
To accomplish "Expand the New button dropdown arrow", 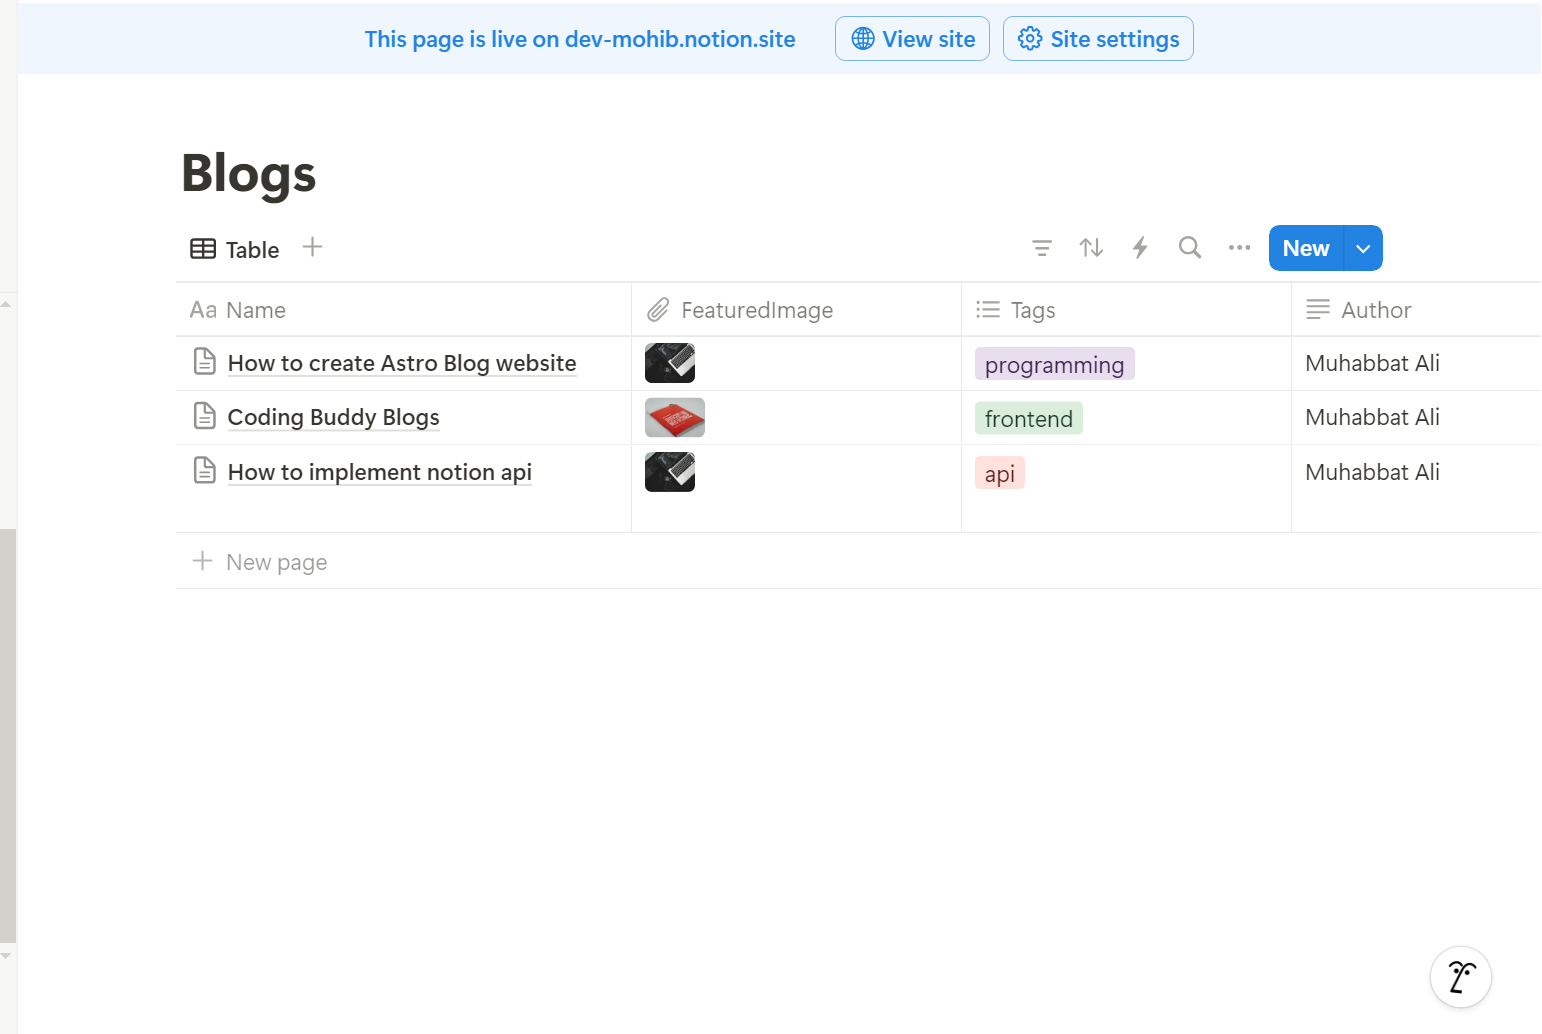I will point(1362,249).
